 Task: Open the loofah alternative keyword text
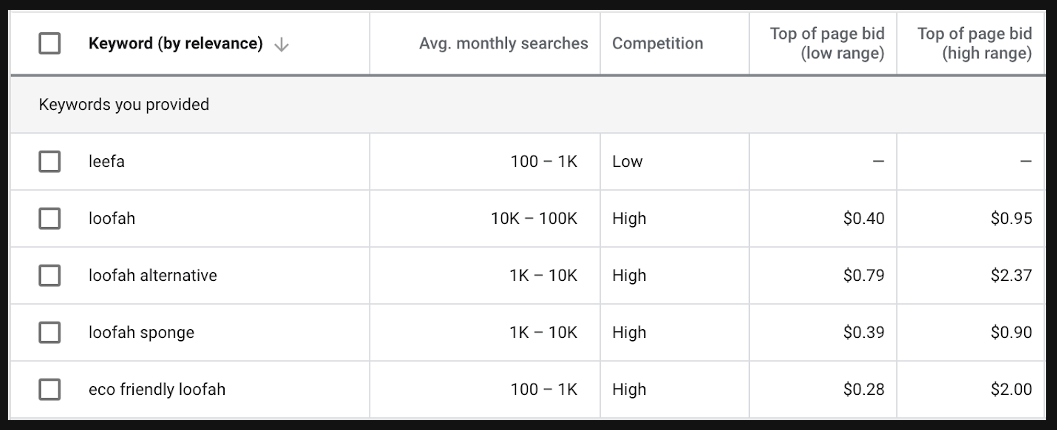pyautogui.click(x=152, y=276)
